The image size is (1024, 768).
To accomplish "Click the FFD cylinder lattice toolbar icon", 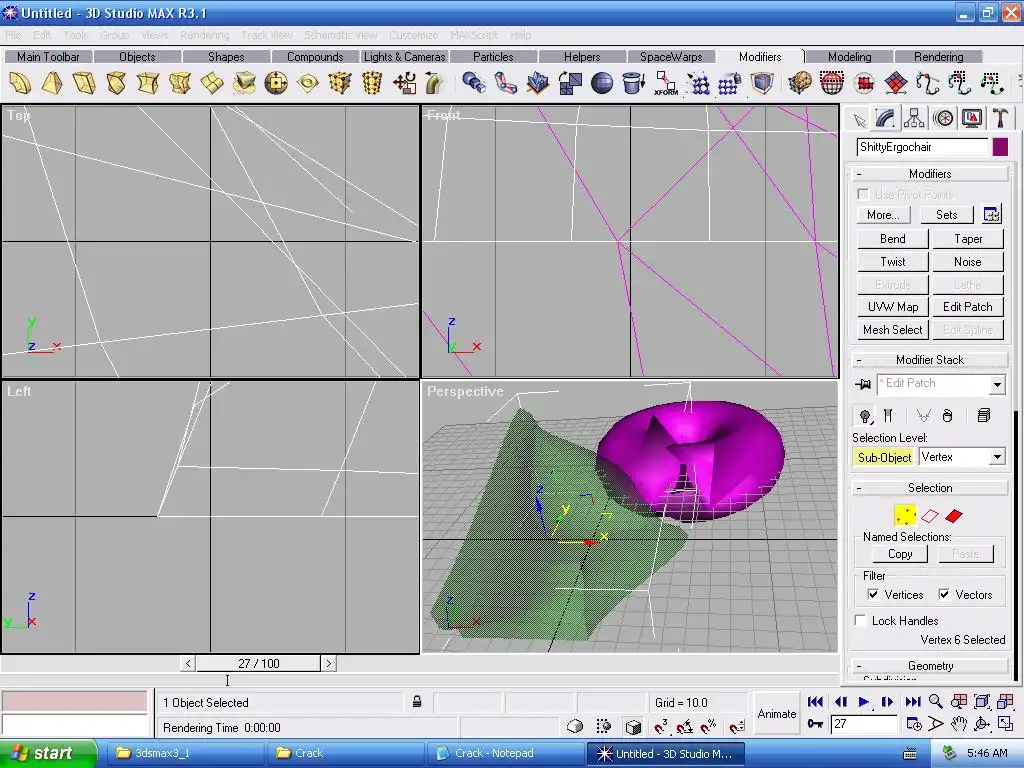I will tap(372, 84).
